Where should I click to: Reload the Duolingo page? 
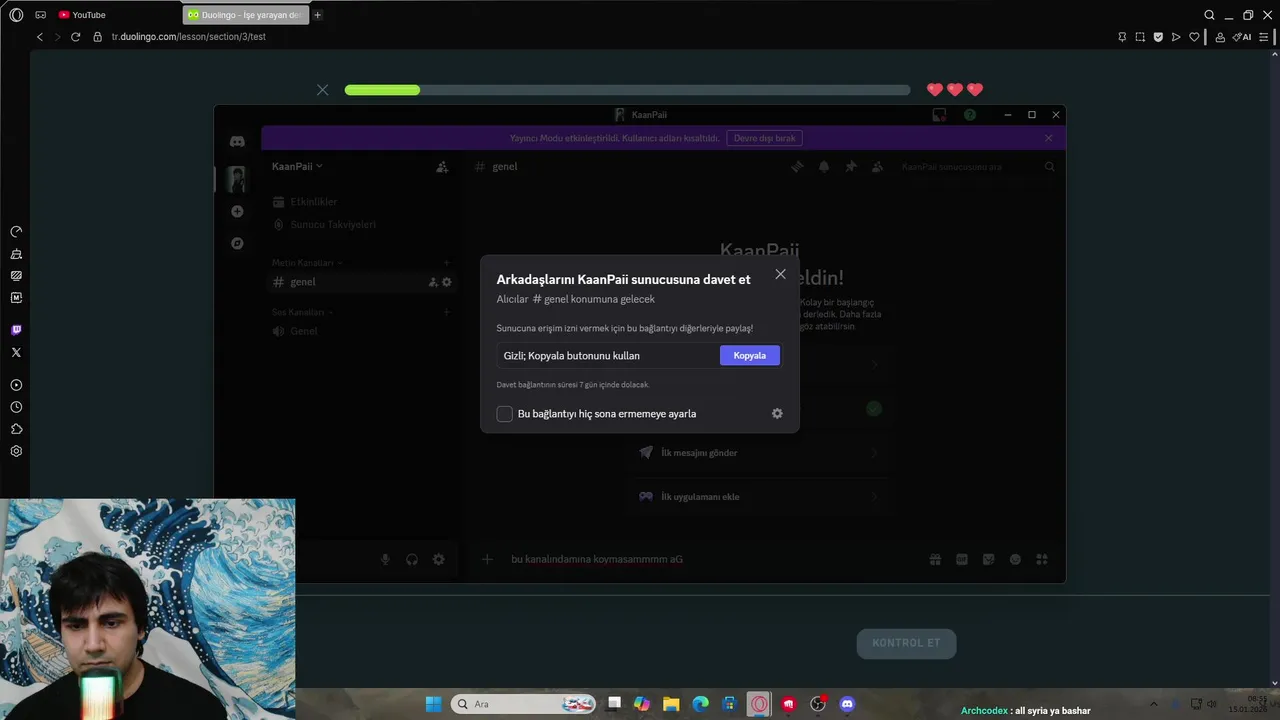[x=75, y=37]
